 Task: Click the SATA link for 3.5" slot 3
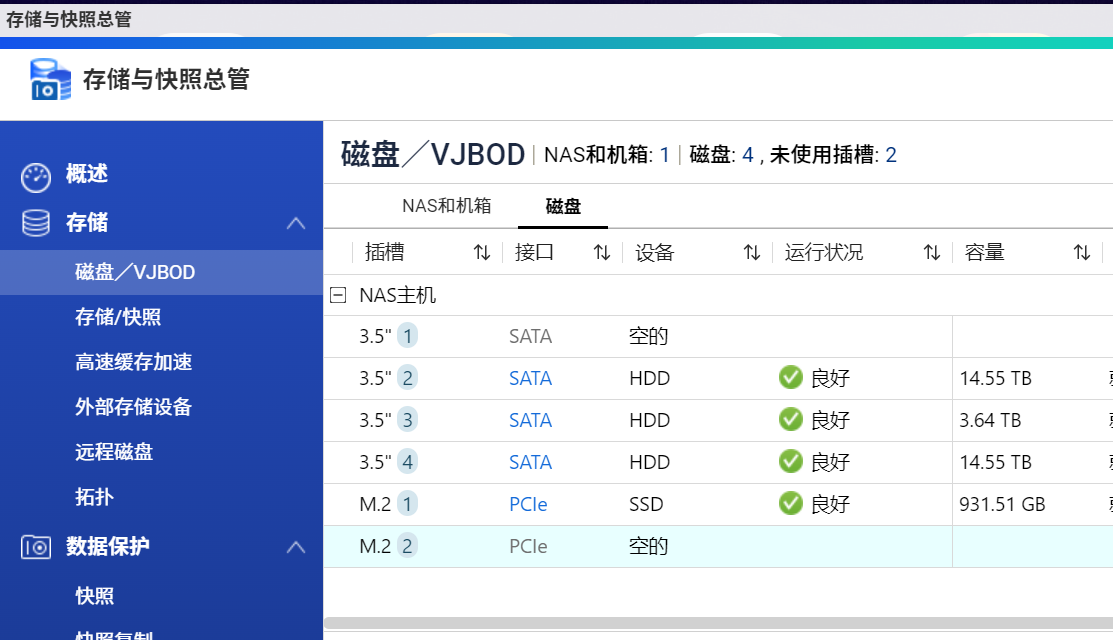tap(530, 420)
